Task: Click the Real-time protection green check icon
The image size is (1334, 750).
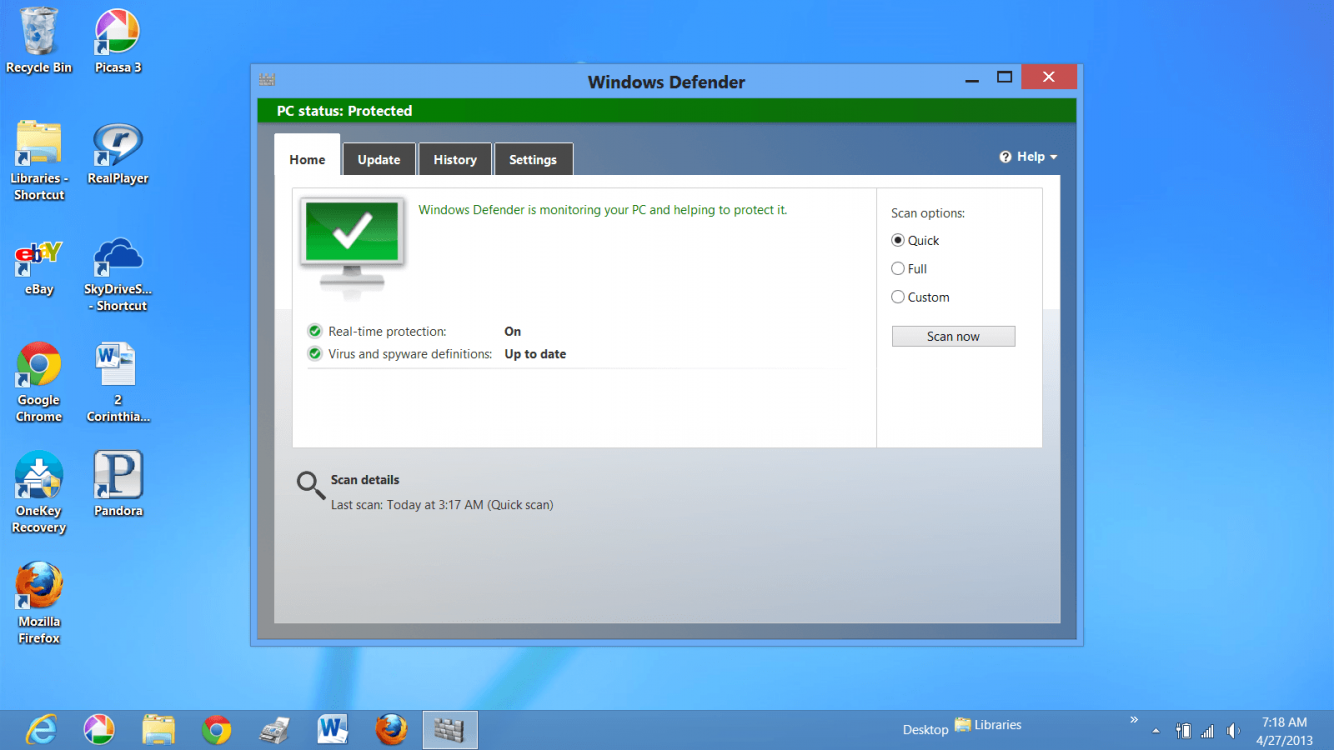Action: click(x=315, y=331)
